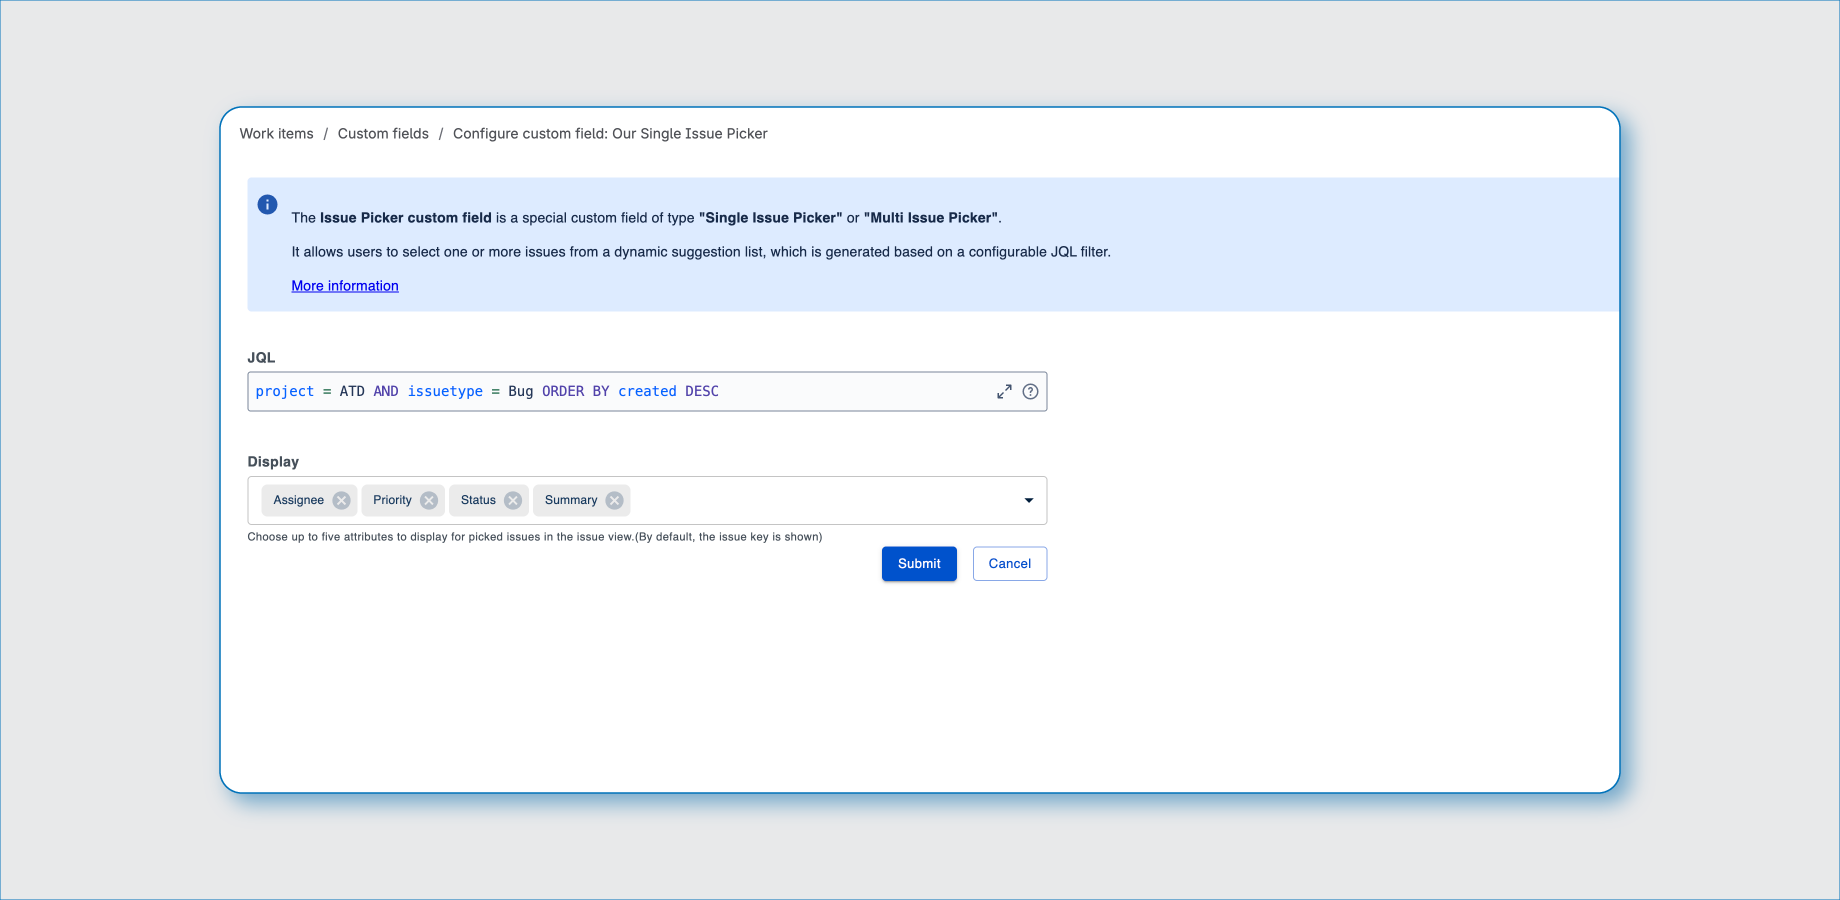Remove the Priority display attribute
Image resolution: width=1840 pixels, height=900 pixels.
click(429, 501)
